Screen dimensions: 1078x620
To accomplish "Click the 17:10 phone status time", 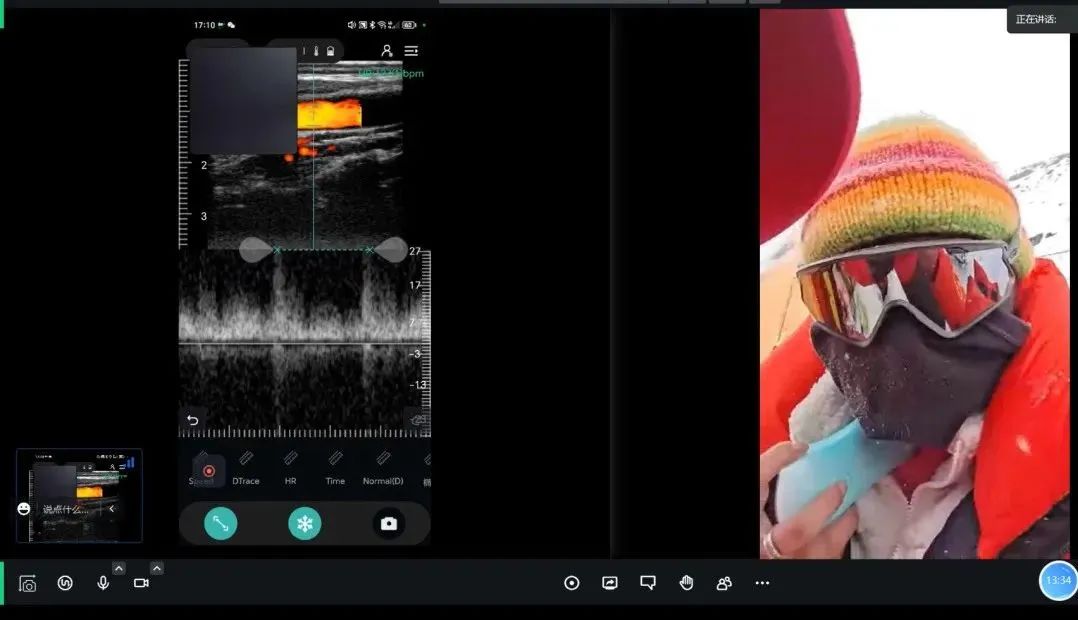I will 204,25.
